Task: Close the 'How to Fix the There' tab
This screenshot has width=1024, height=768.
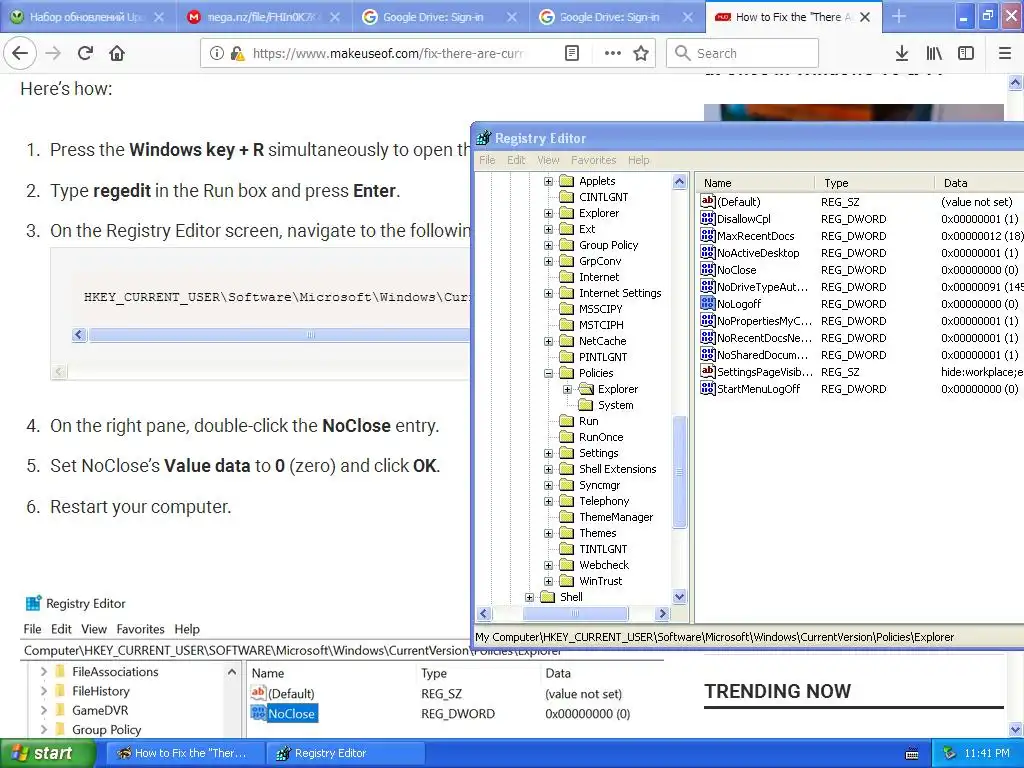Action: point(865,17)
